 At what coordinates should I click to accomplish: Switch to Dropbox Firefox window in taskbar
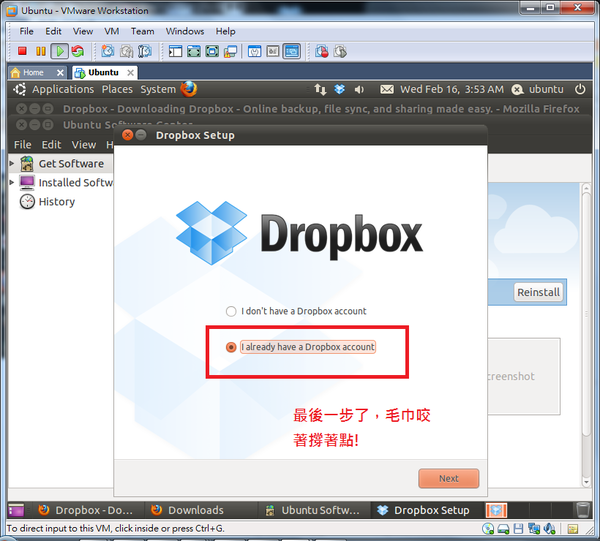(x=86, y=510)
